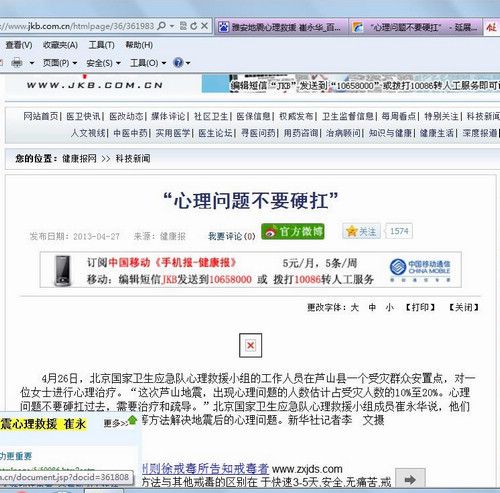The height and width of the screenshot is (493, 500).
Task: Click the address bar URL field
Action: [77, 26]
